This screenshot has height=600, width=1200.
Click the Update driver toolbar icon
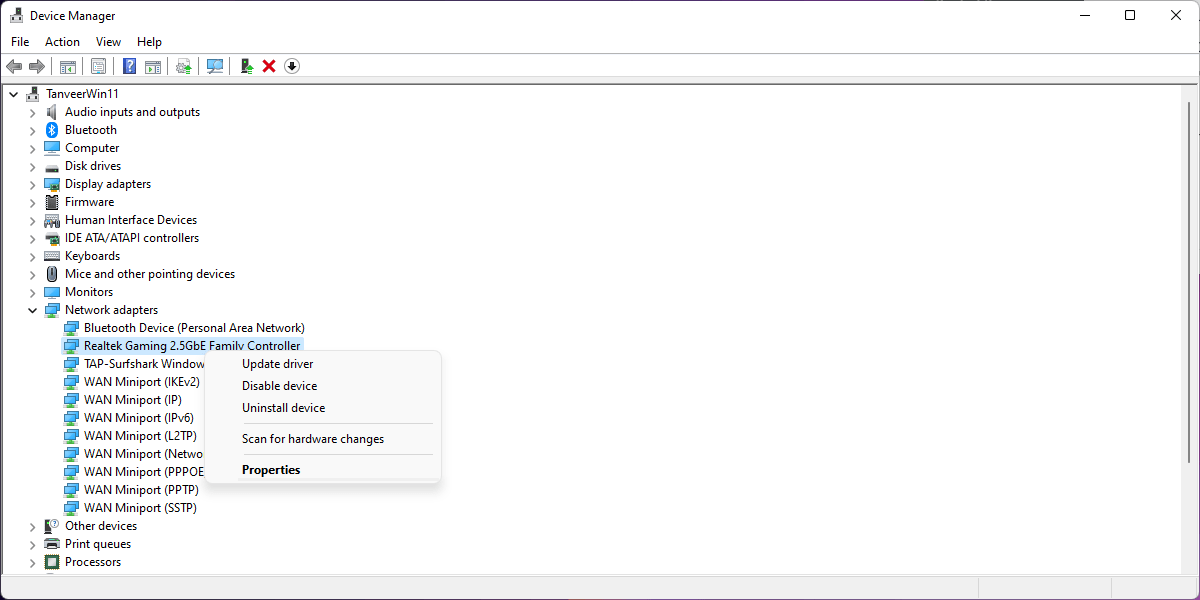point(183,66)
